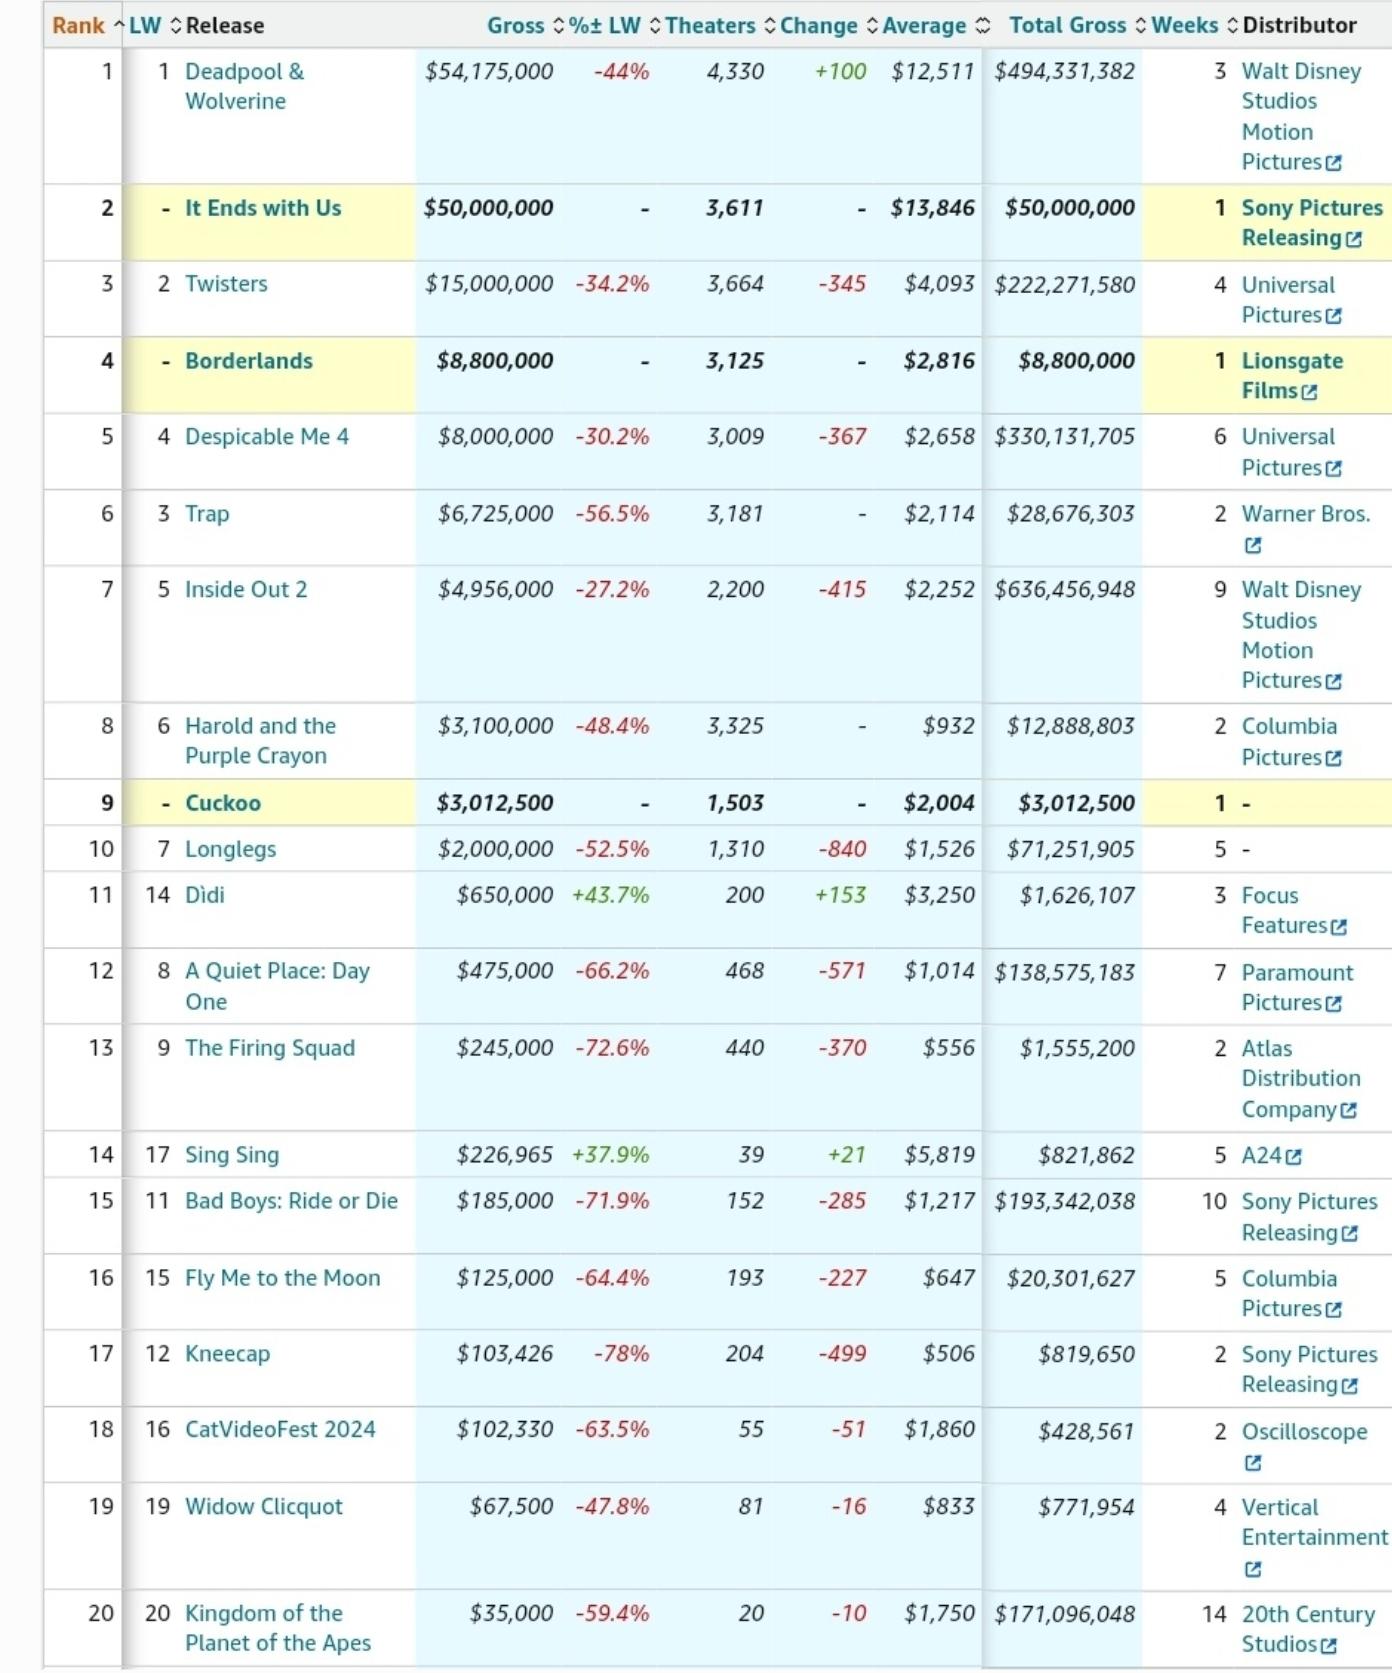Open Fly Me to the Moon link
This screenshot has height=1673, width=1392.
(x=283, y=1278)
